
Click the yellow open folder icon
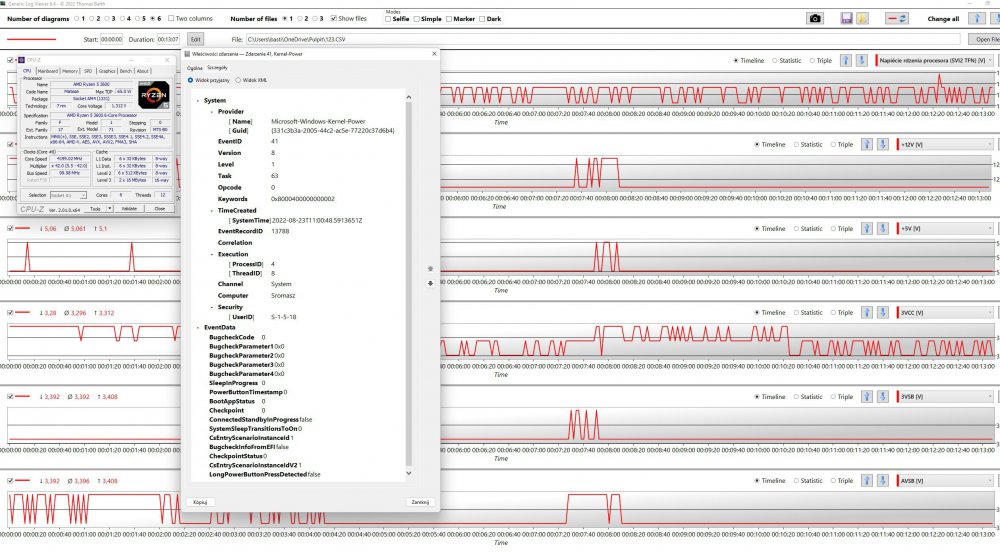[862, 18]
